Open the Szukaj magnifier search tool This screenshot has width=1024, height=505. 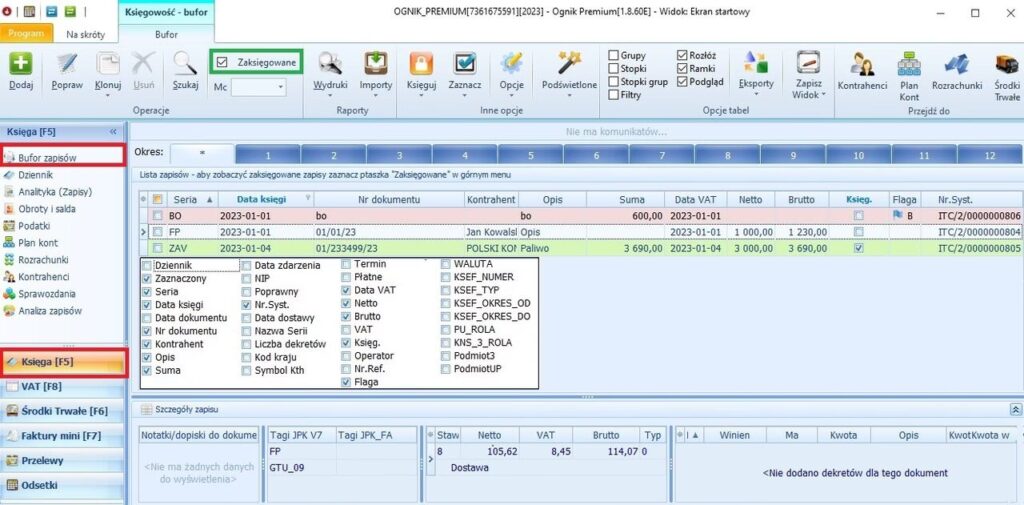point(184,64)
